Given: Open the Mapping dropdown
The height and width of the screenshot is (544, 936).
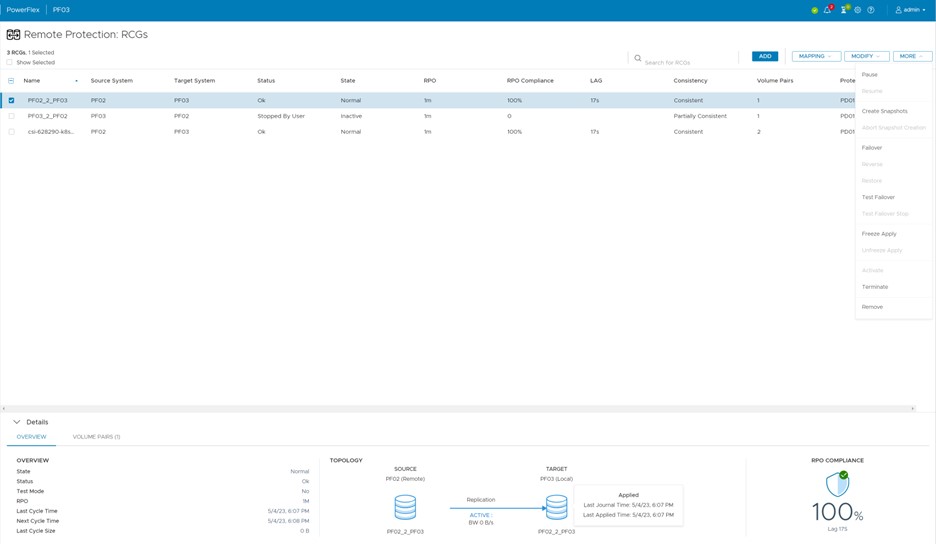Looking at the screenshot, I should [x=815, y=56].
